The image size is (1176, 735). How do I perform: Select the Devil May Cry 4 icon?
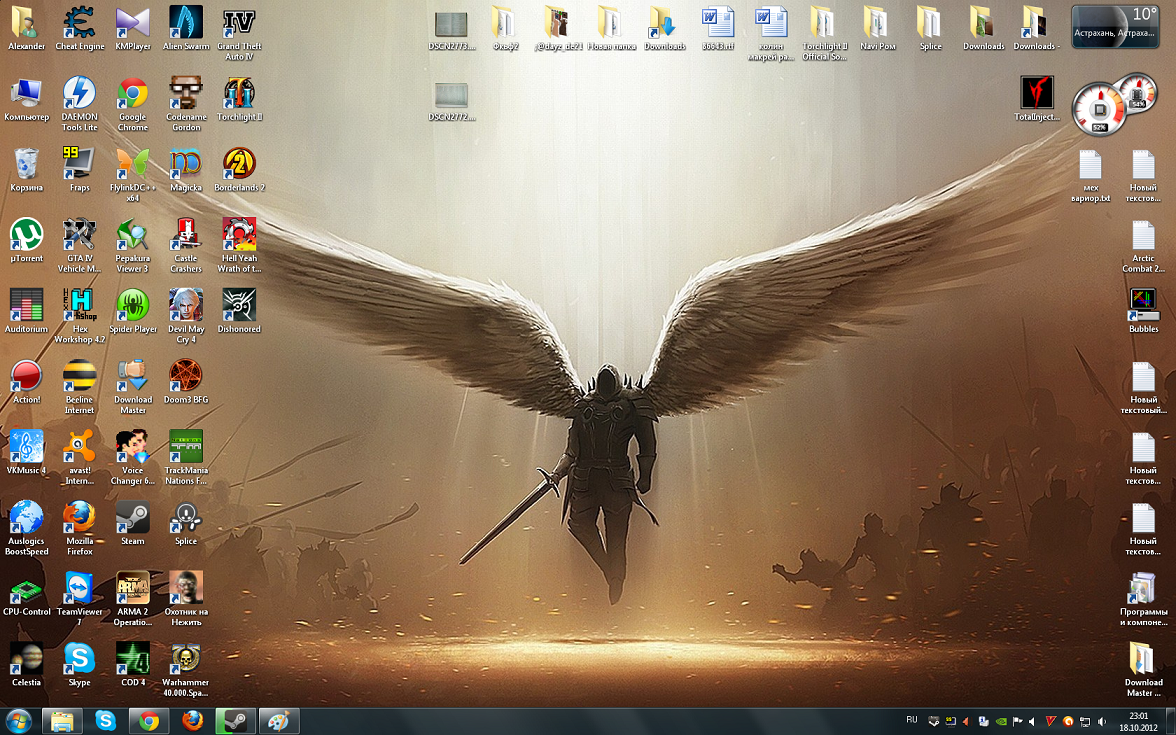pyautogui.click(x=186, y=315)
